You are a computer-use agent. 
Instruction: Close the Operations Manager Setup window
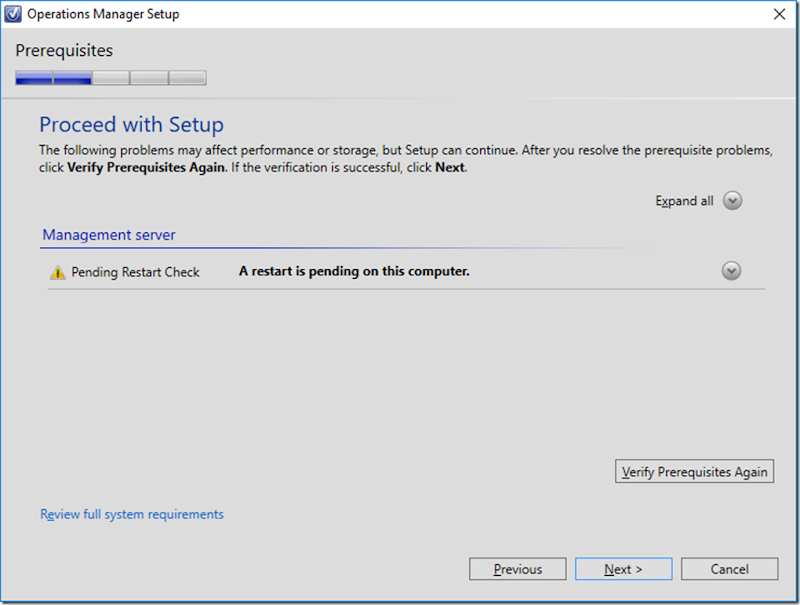tap(779, 14)
